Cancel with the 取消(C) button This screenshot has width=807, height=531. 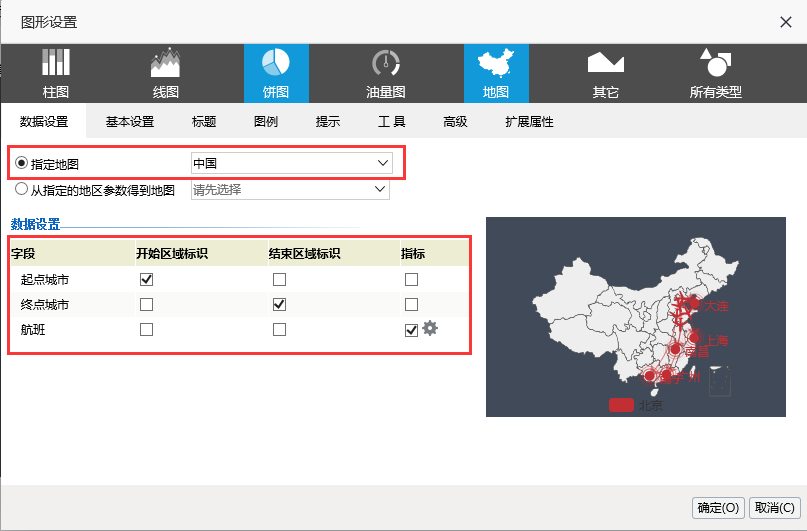tap(775, 507)
